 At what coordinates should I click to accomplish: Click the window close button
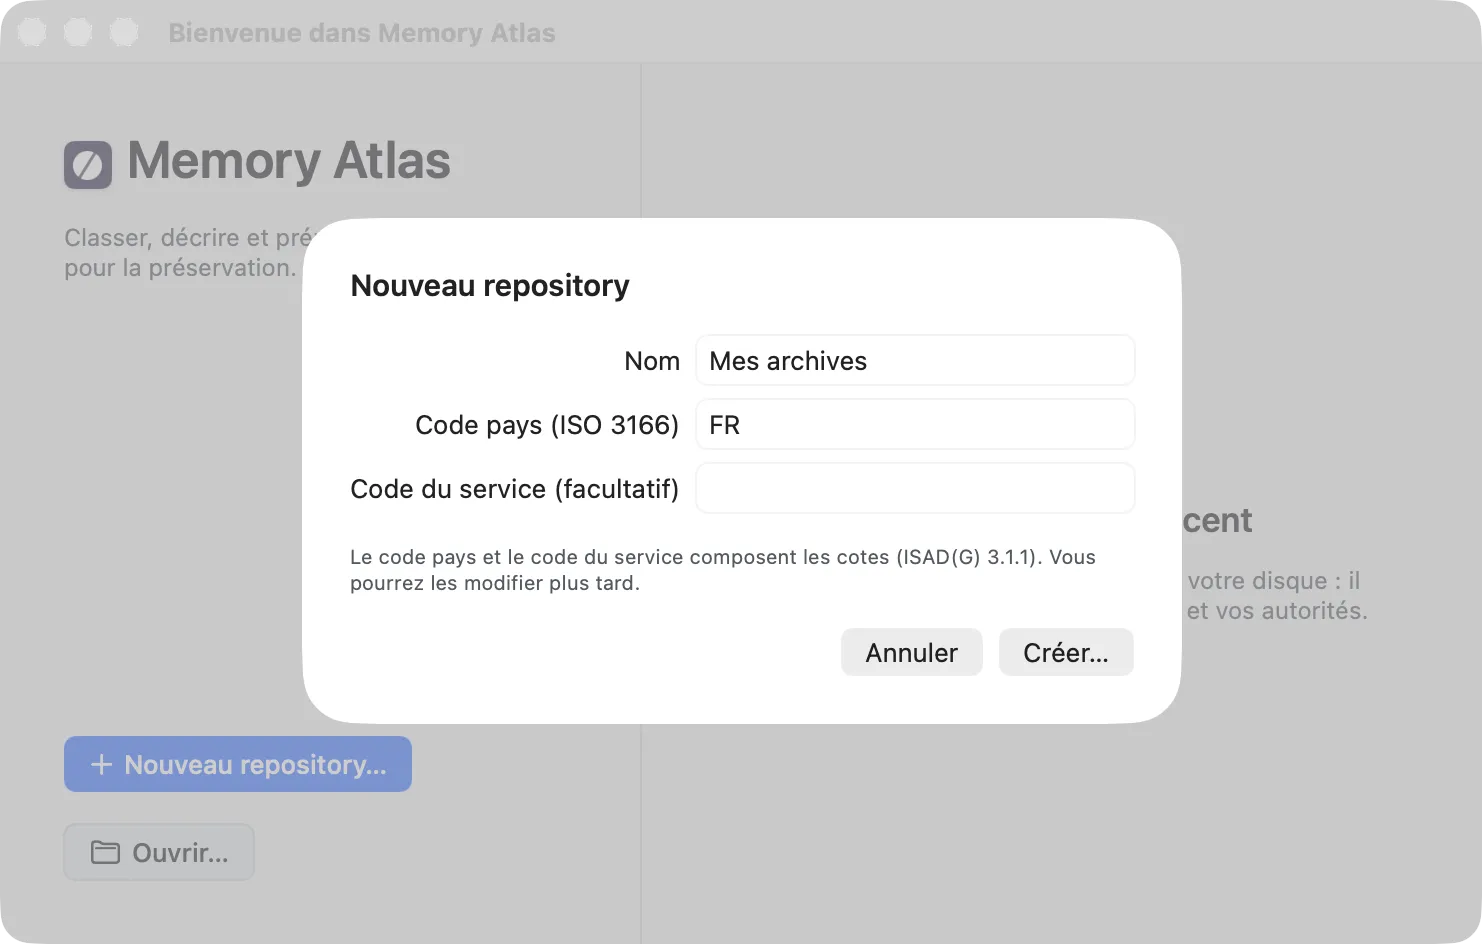click(32, 32)
